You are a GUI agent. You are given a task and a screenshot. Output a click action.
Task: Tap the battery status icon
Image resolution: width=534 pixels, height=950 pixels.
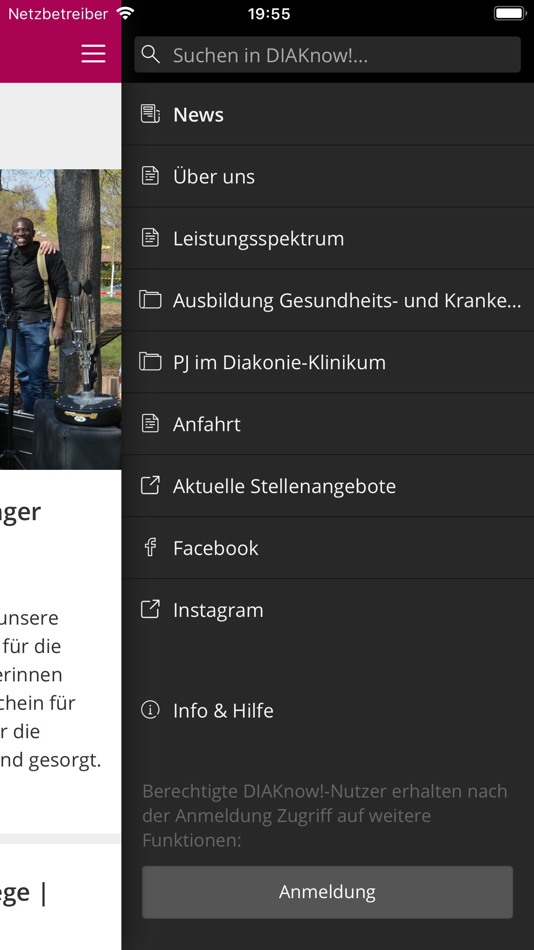click(509, 13)
